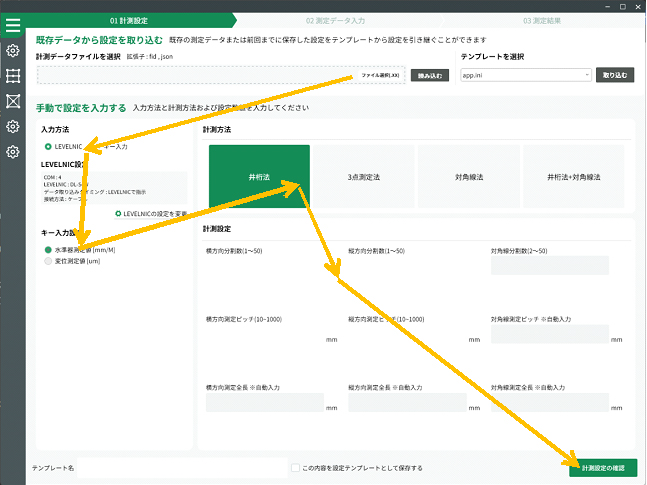Click the ファイル選択 button in the file area
The width and height of the screenshot is (647, 485).
[380, 75]
